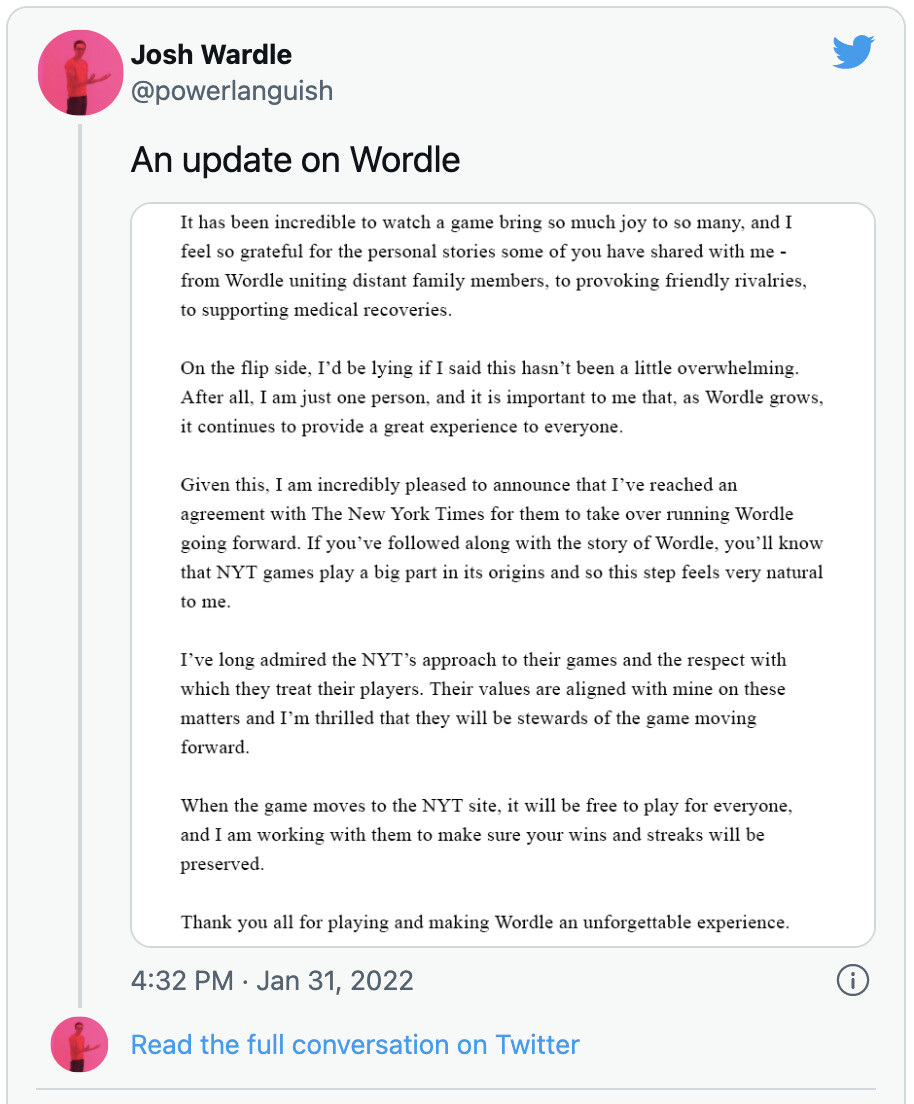Click paragraph starting "When the game moves"

[x=485, y=834]
